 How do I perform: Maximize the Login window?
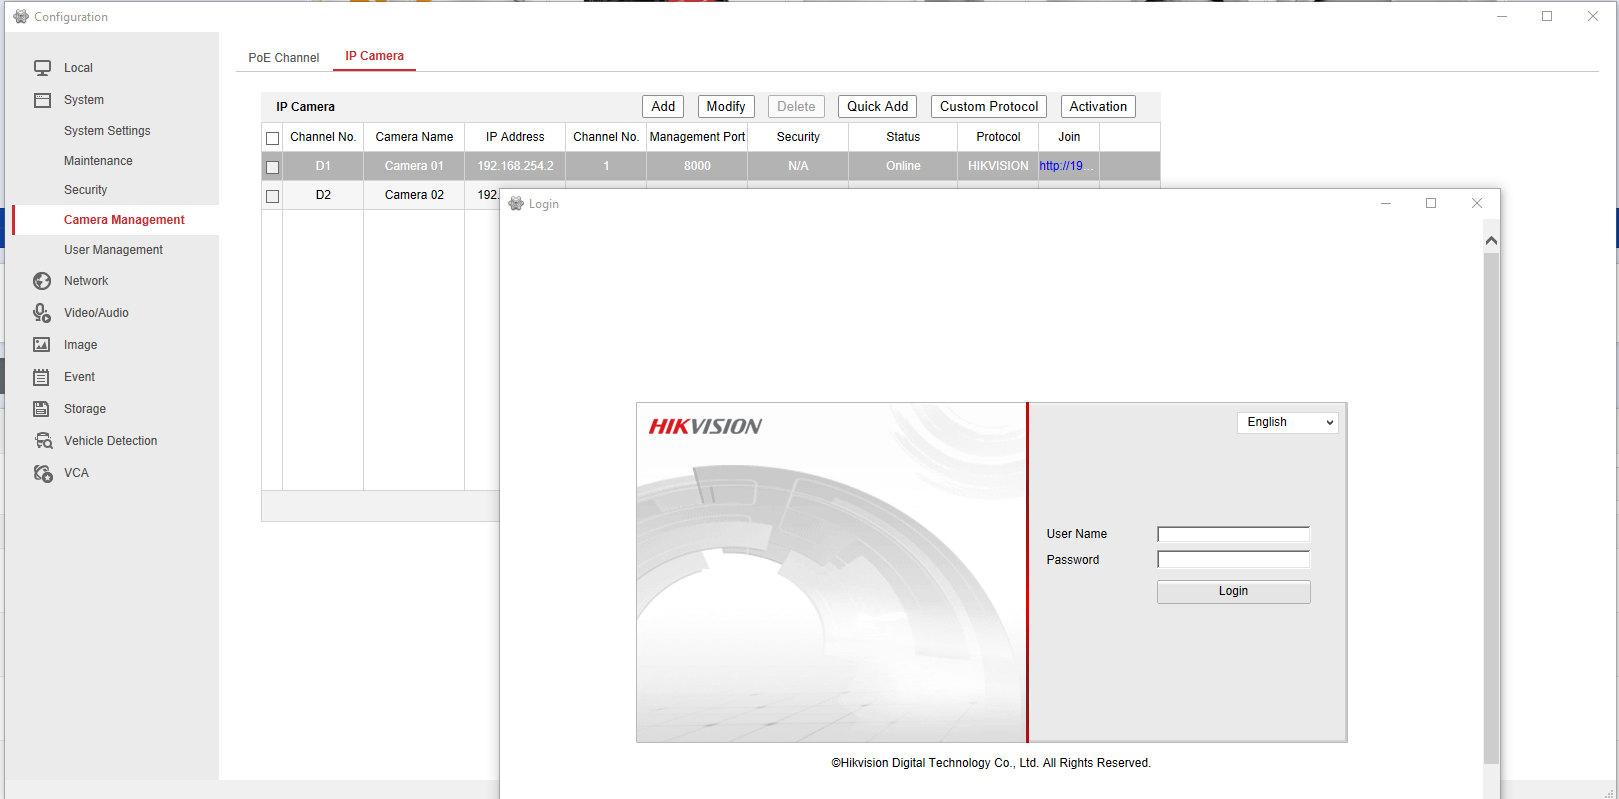pyautogui.click(x=1431, y=203)
